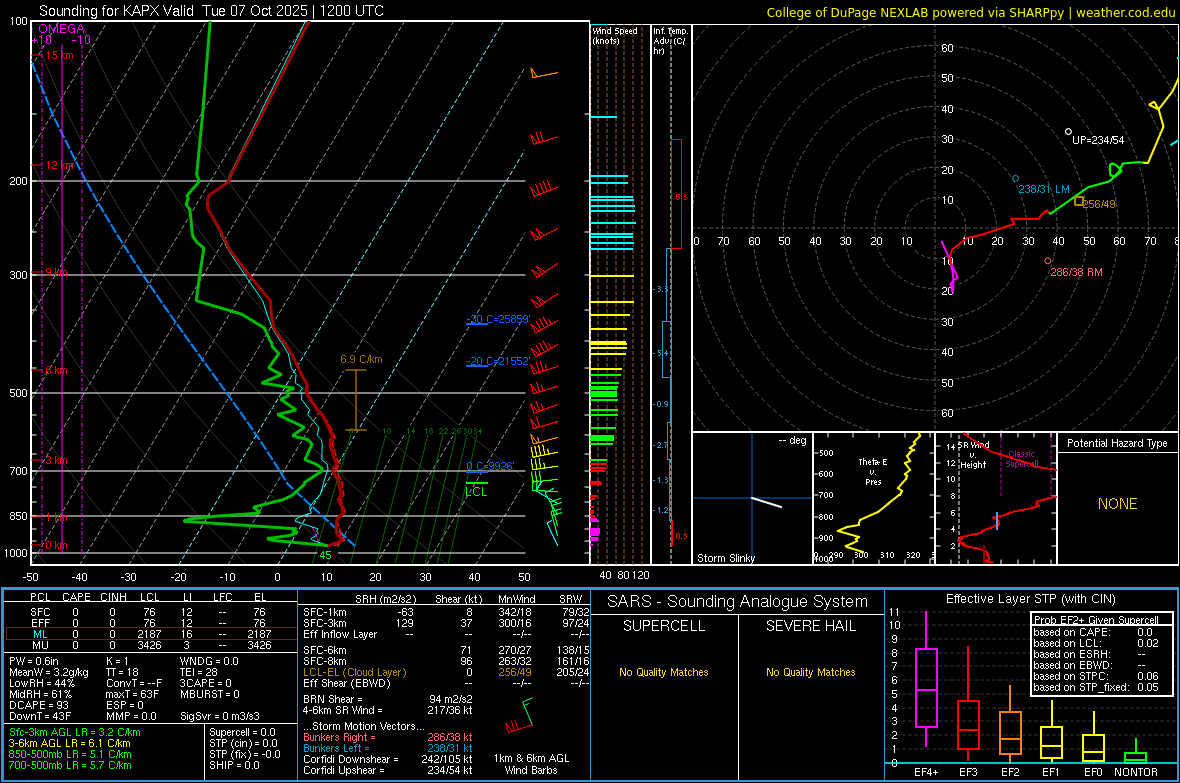Click the MeanW = 3.2g/kg value
The height and width of the screenshot is (783, 1180).
(x=49, y=672)
